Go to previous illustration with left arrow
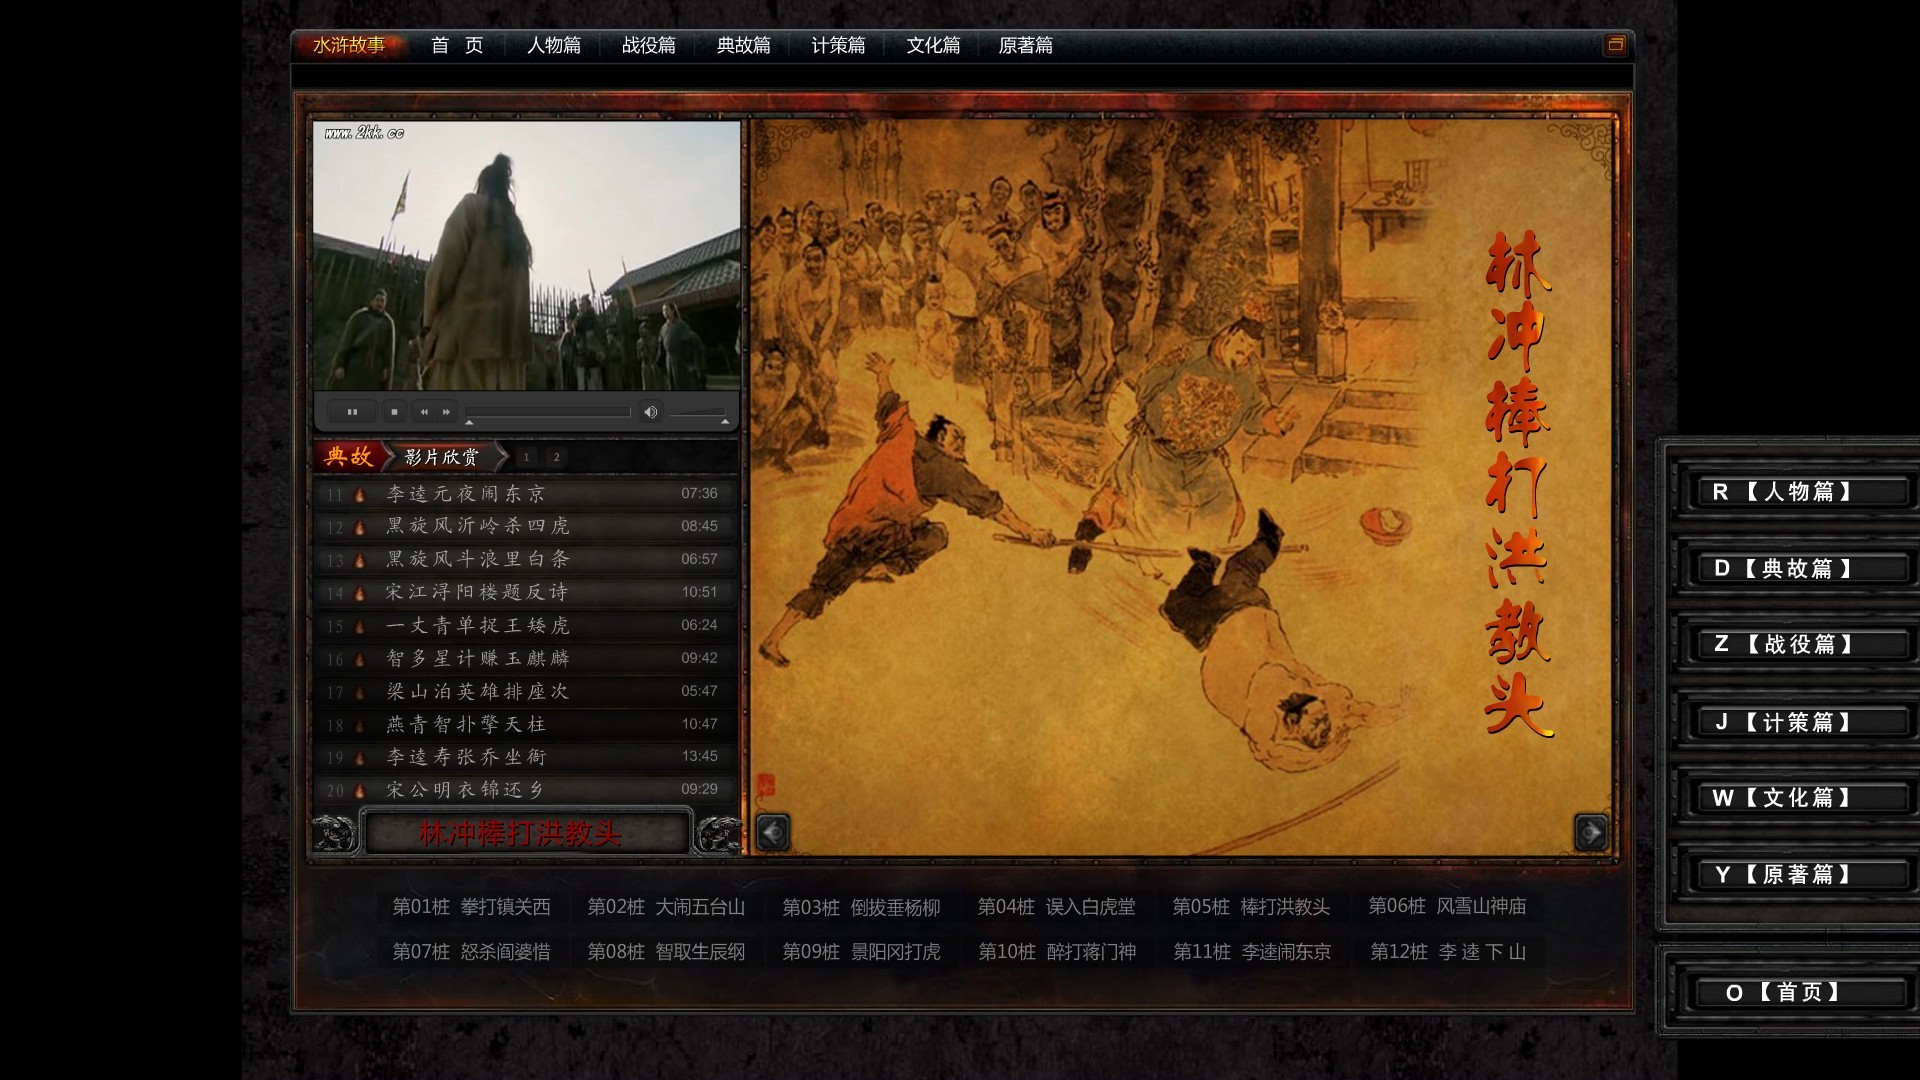This screenshot has height=1080, width=1920. pyautogui.click(x=773, y=832)
